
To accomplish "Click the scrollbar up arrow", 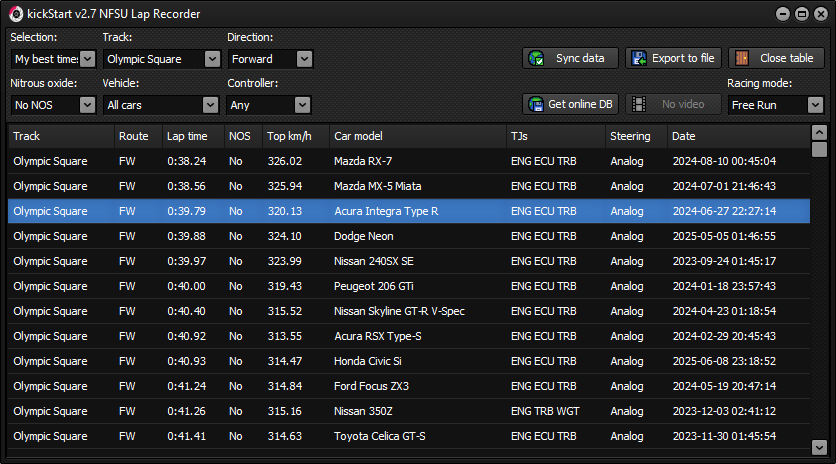I will pos(819,132).
